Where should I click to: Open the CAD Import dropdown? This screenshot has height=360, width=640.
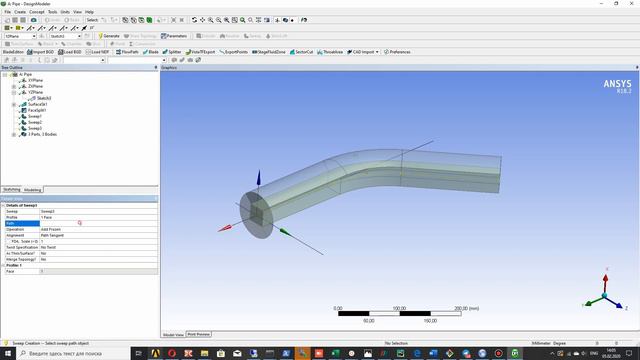click(363, 52)
